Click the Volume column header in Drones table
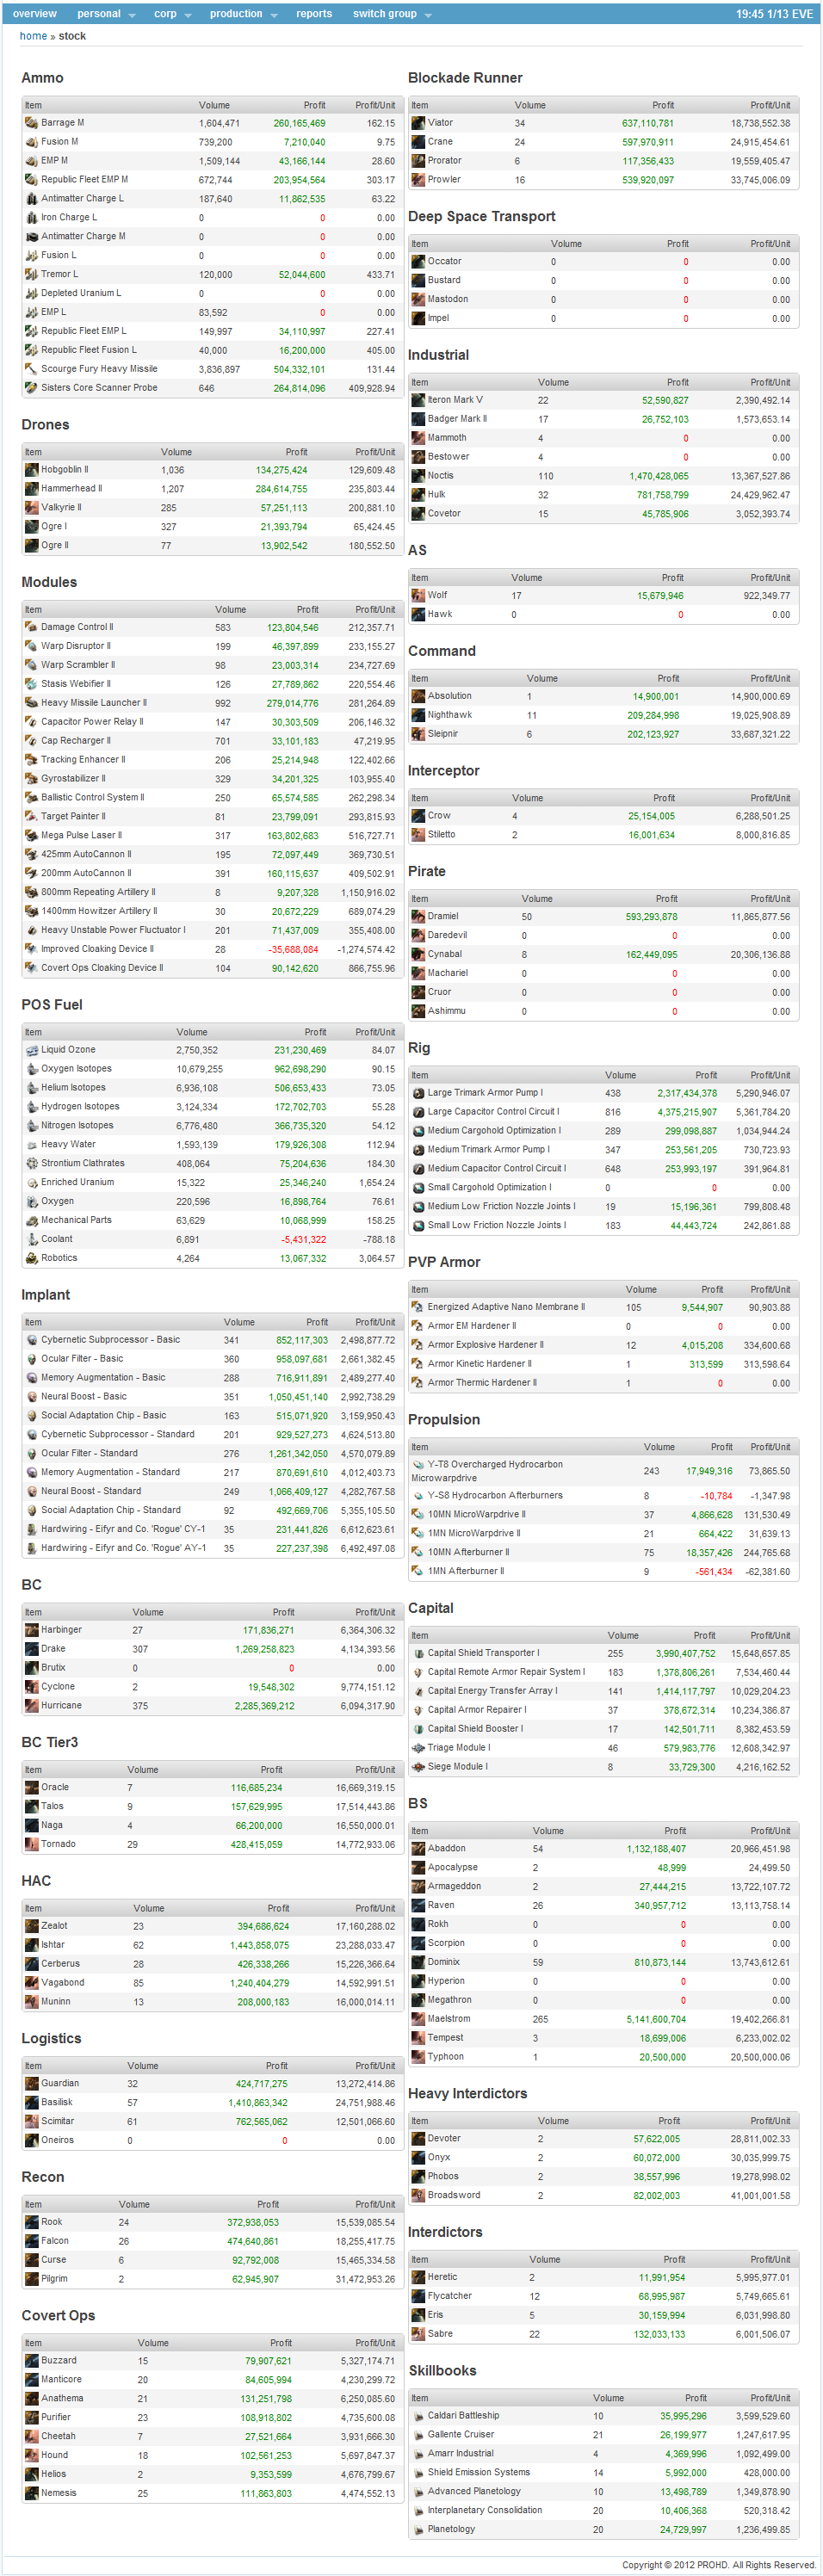This screenshot has height=2576, width=823. (x=176, y=452)
